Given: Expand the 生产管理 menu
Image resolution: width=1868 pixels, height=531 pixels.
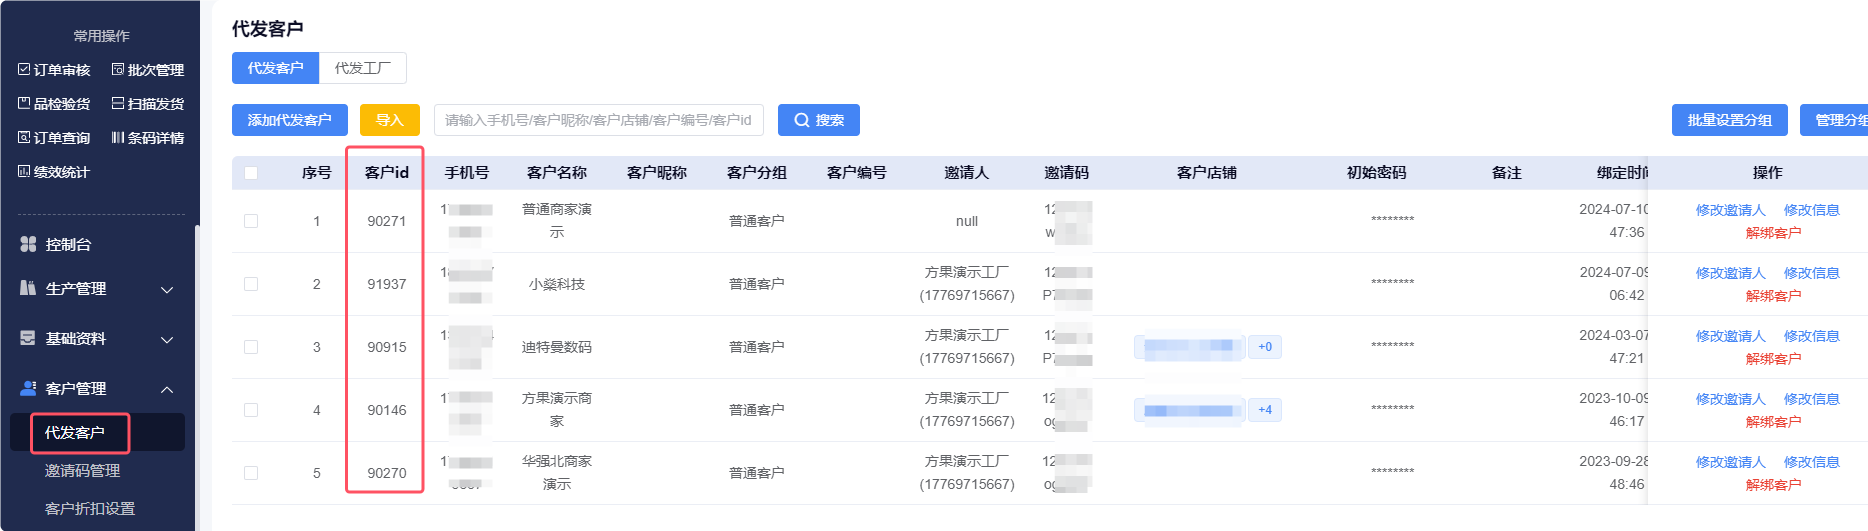Looking at the screenshot, I should point(167,289).
